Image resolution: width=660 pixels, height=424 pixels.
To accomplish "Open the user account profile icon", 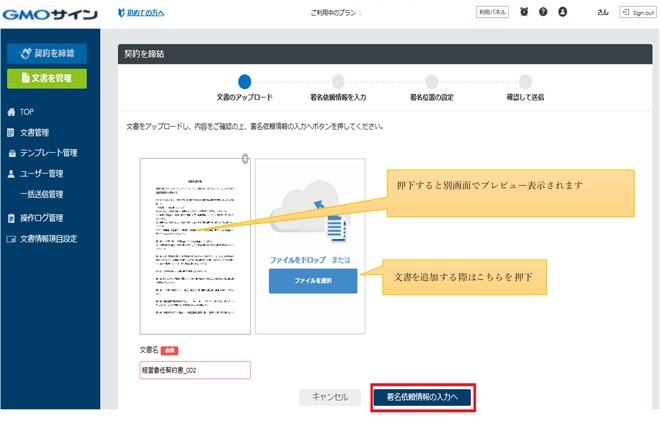I will [x=562, y=12].
